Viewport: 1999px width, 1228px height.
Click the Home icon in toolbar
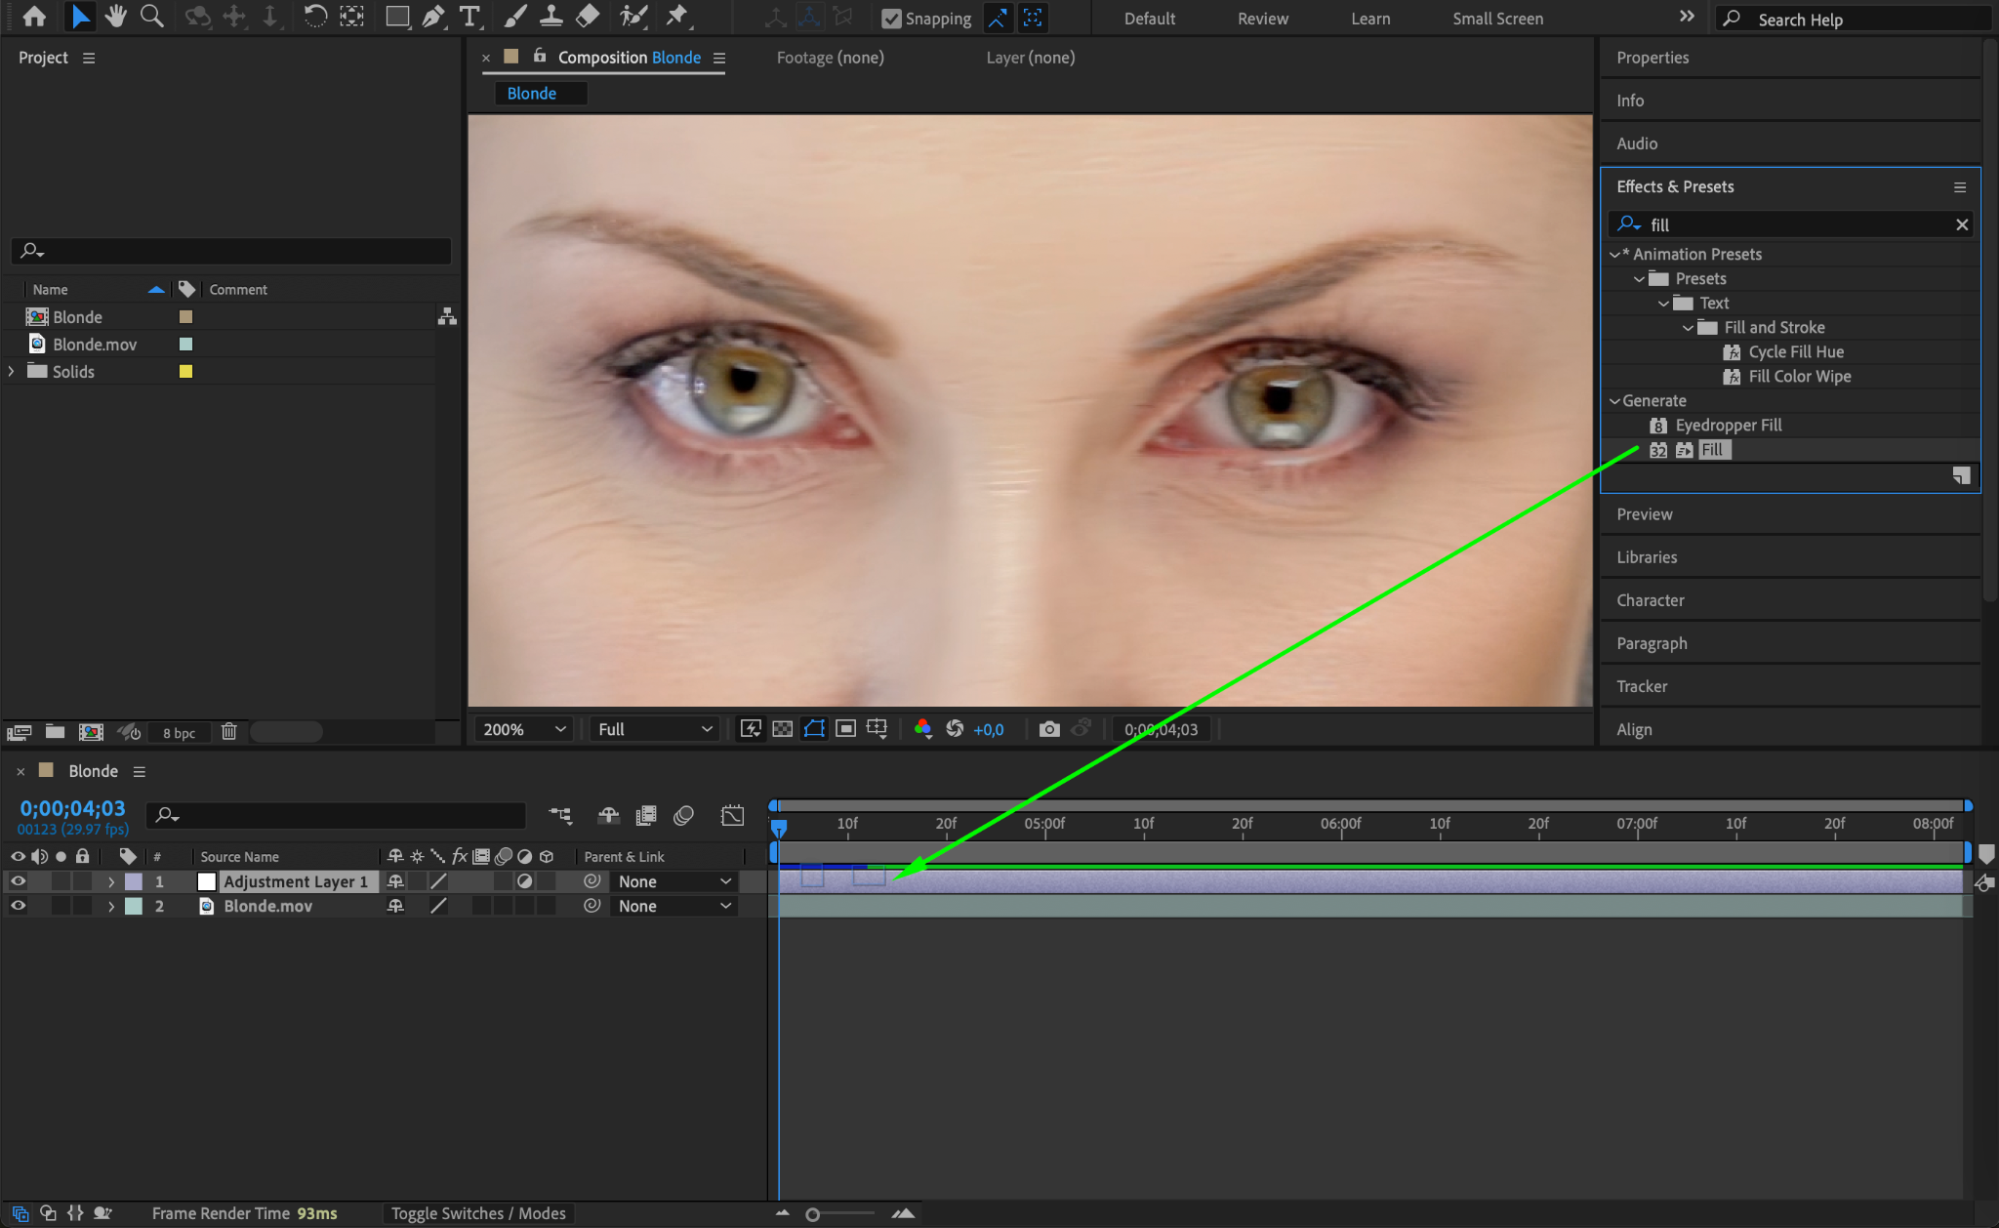(x=34, y=16)
